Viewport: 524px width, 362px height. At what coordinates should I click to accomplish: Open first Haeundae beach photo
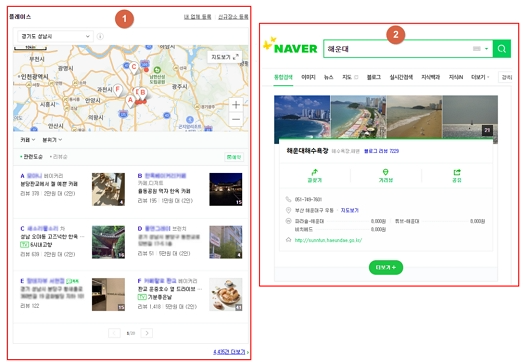point(302,117)
